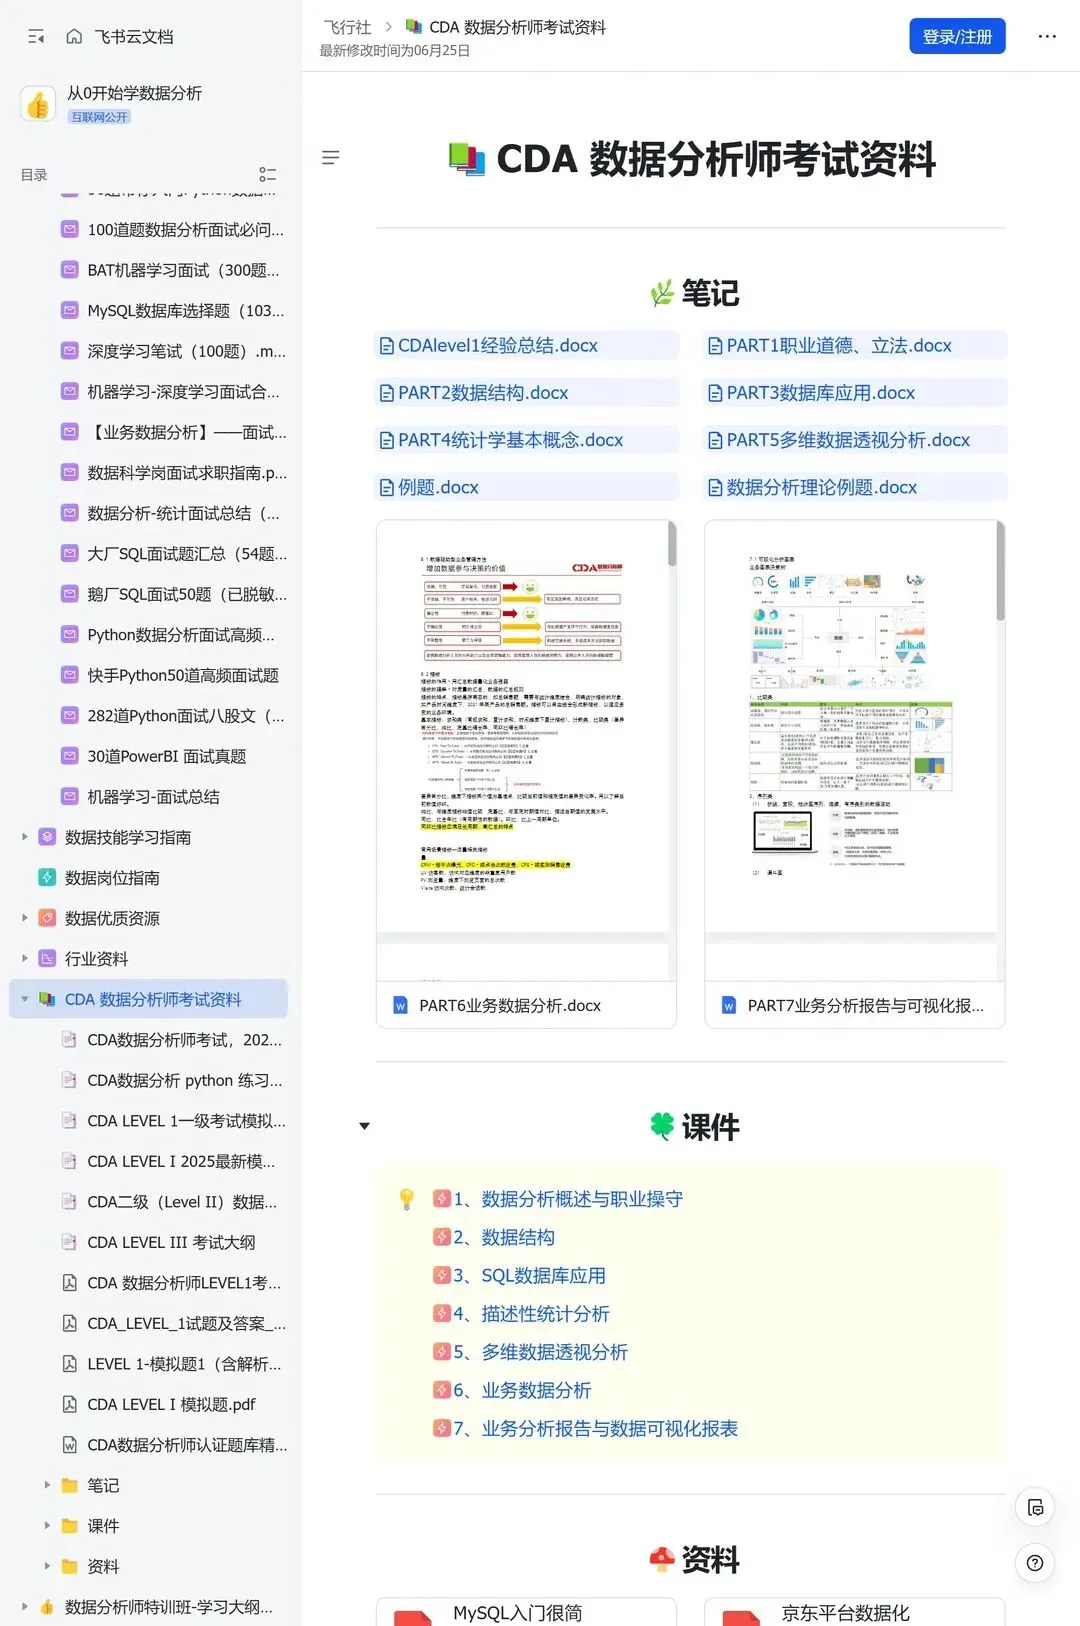Collapse the 课件 section triangle

pos(364,1126)
